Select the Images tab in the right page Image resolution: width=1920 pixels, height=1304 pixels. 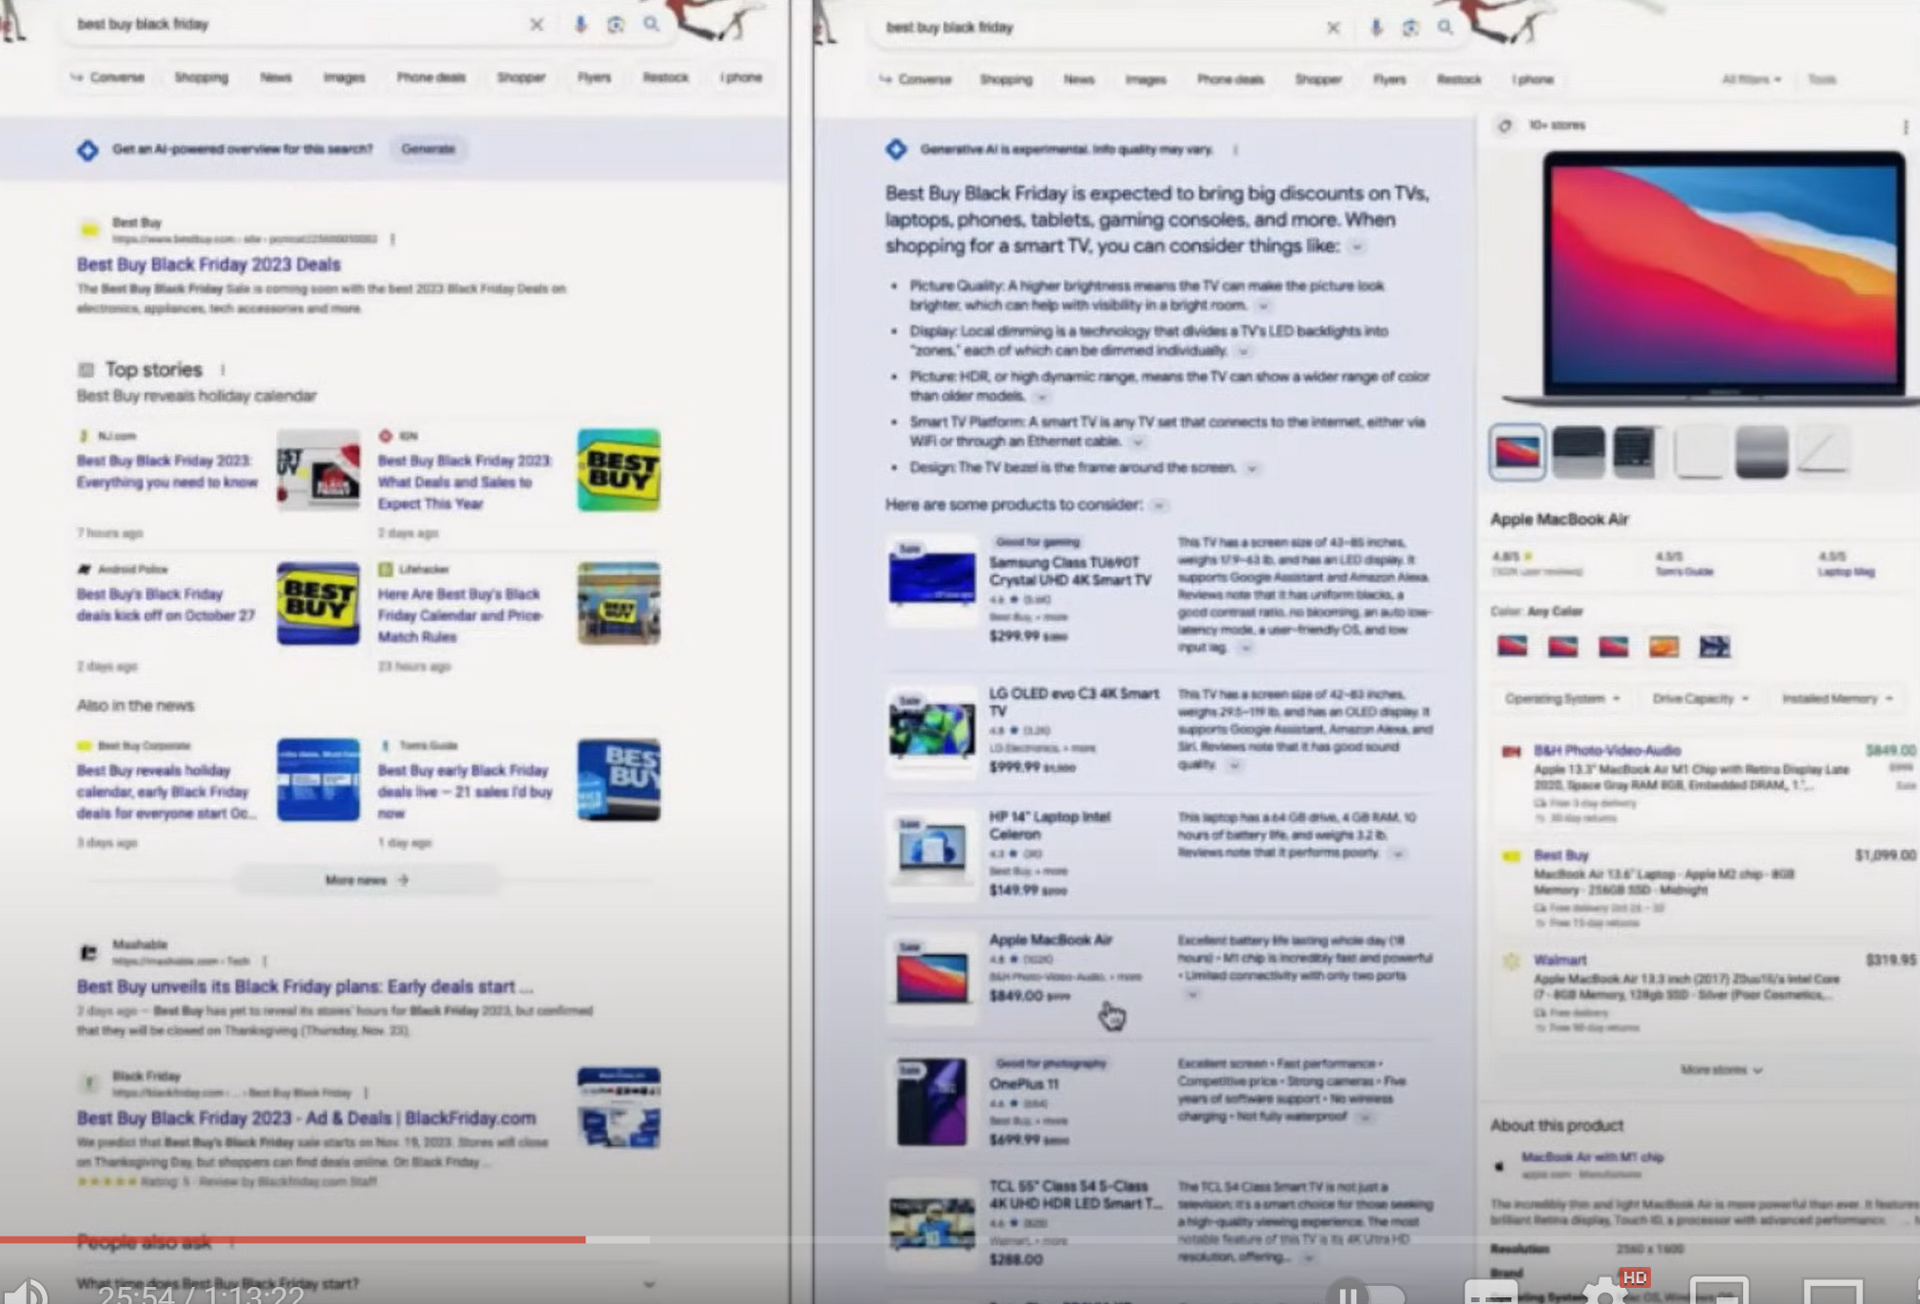(1145, 80)
